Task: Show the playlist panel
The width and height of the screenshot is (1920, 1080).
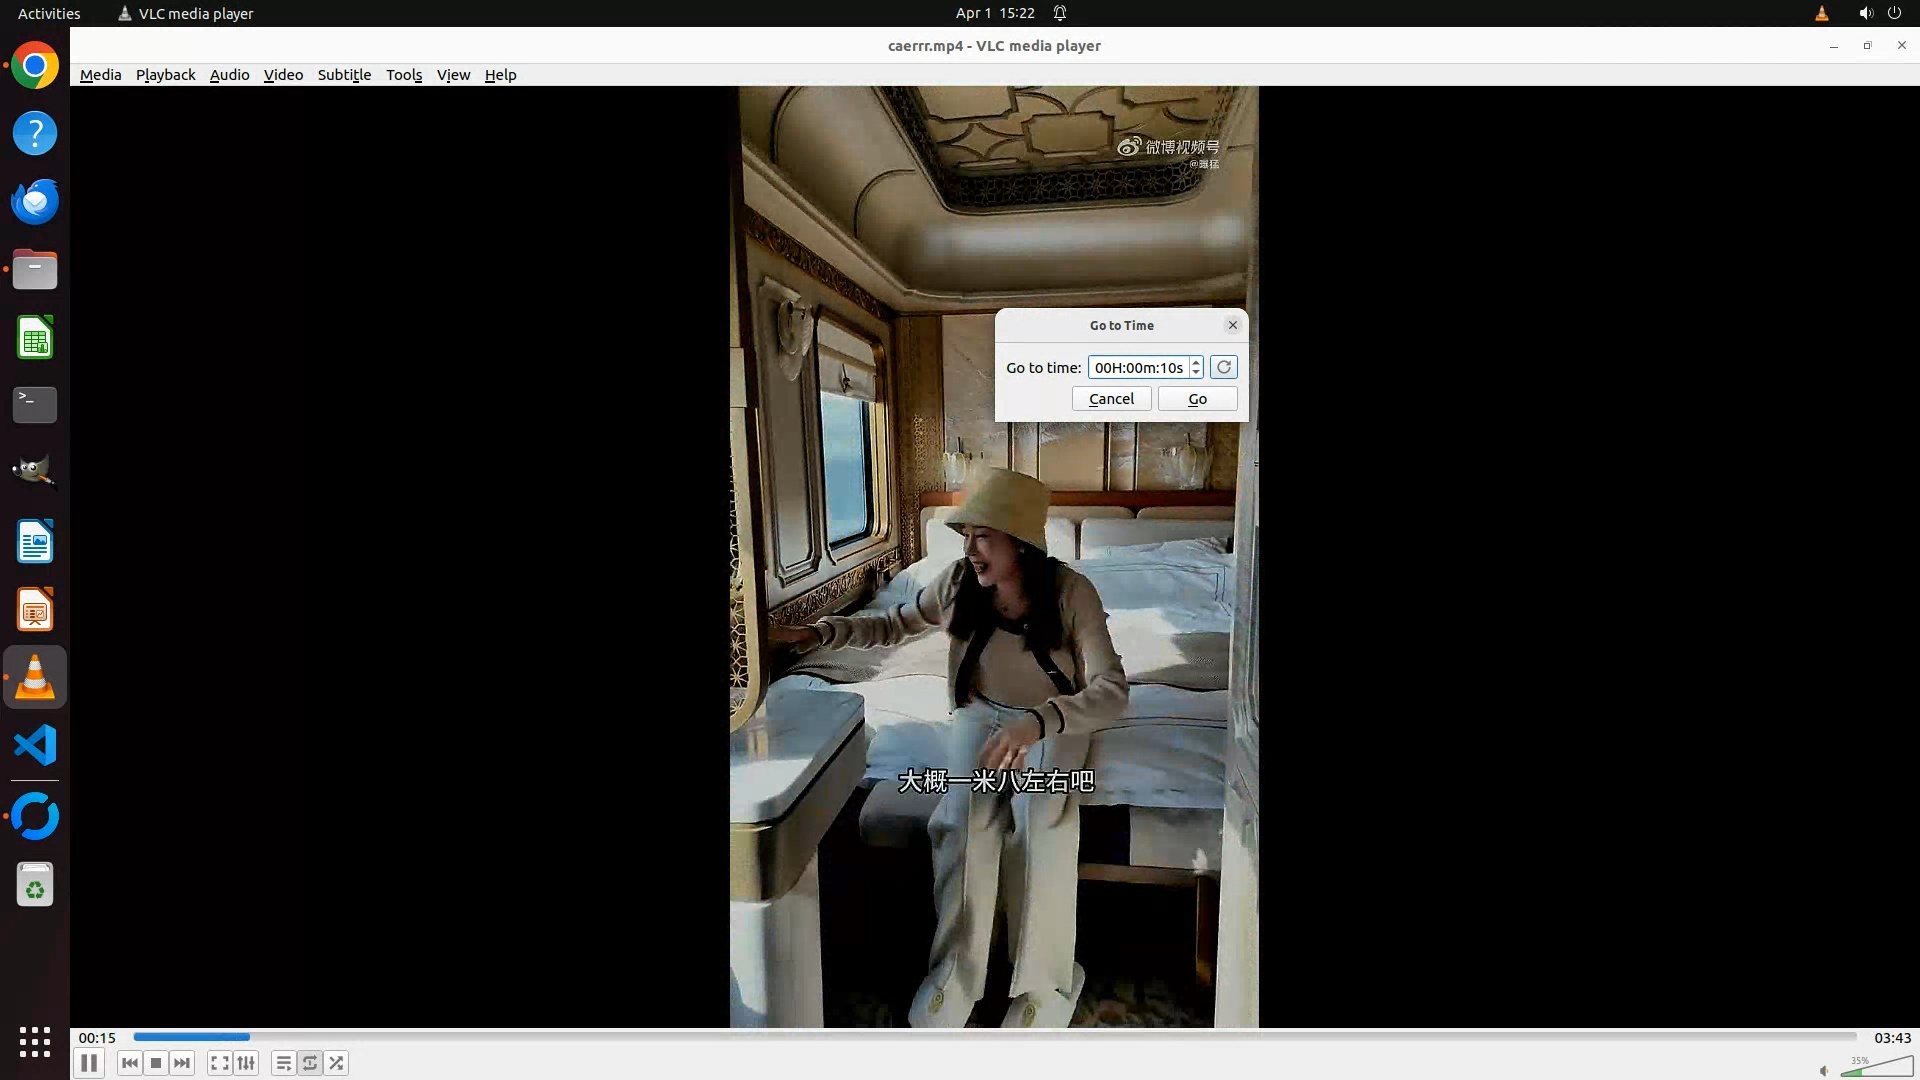Action: [284, 1063]
